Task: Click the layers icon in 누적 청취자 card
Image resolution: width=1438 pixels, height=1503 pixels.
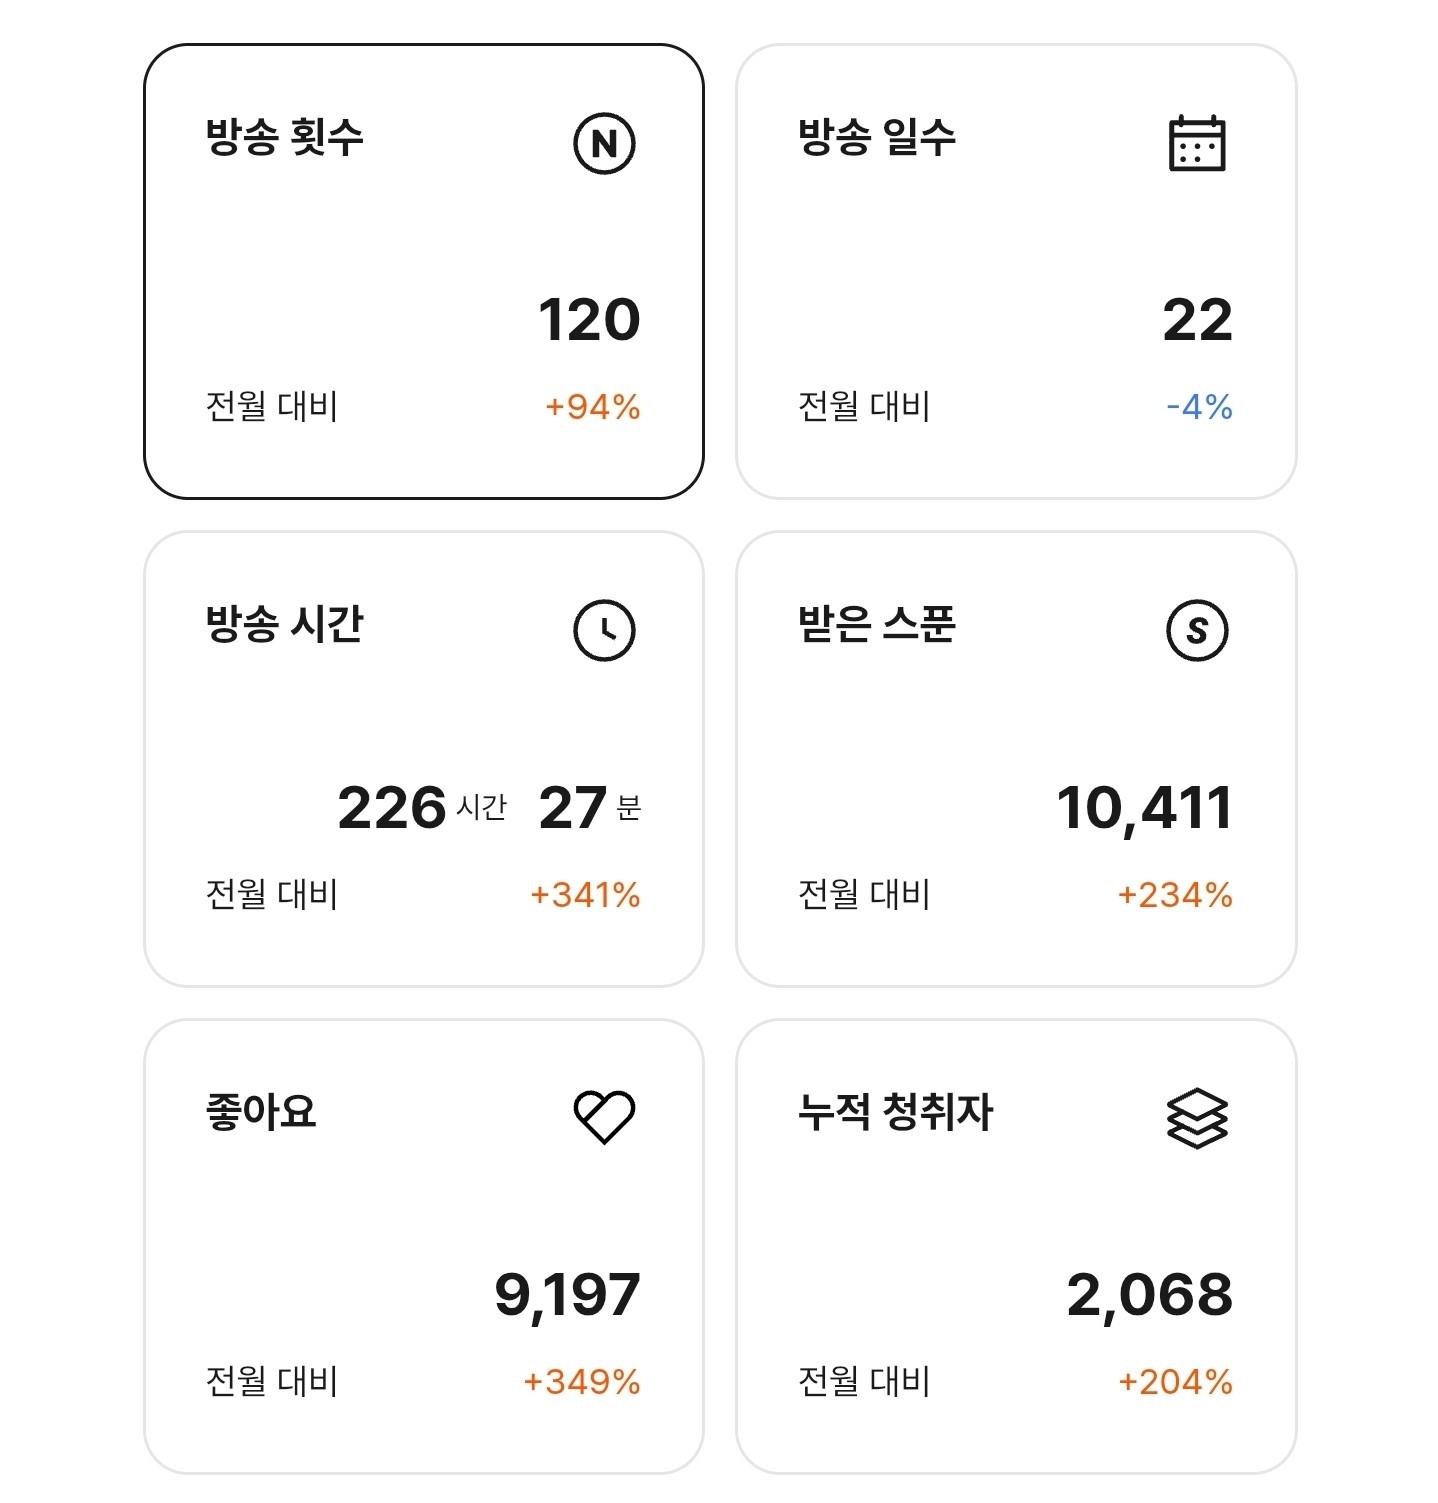Action: tap(1197, 1118)
